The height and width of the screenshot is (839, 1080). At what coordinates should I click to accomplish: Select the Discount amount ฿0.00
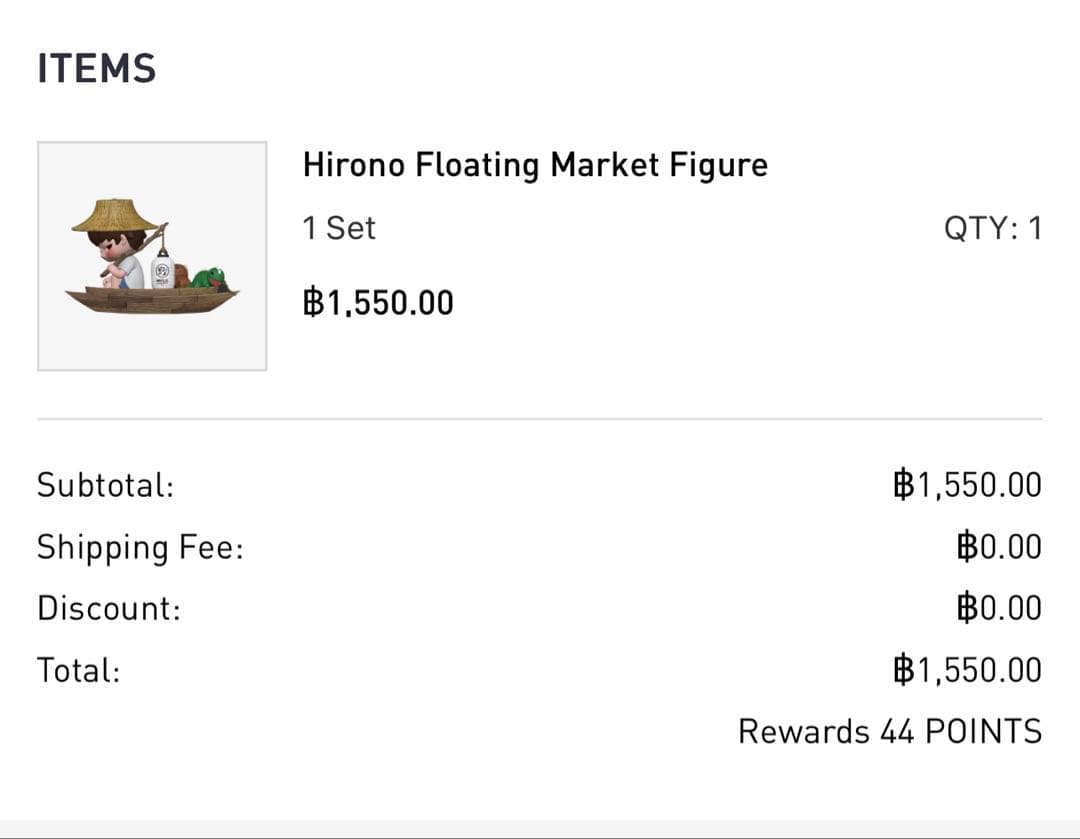point(998,608)
